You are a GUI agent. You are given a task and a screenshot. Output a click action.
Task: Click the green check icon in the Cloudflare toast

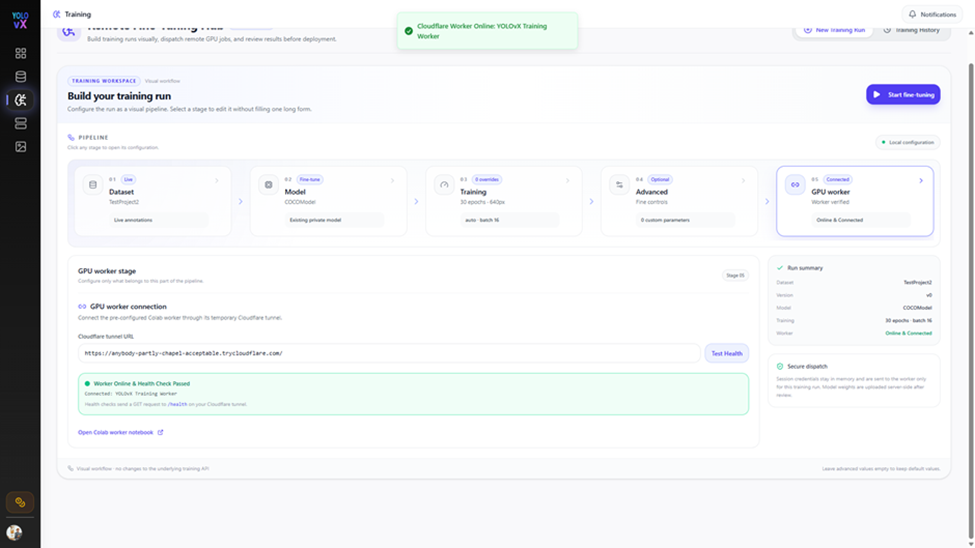click(409, 31)
